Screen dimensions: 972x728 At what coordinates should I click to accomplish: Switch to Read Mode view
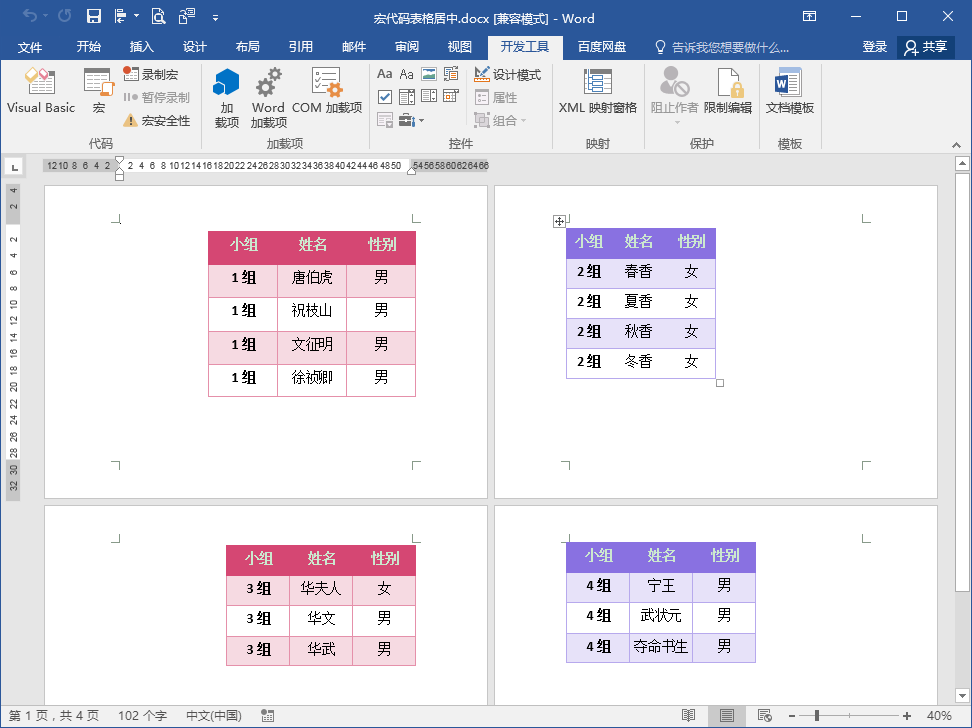click(x=688, y=716)
